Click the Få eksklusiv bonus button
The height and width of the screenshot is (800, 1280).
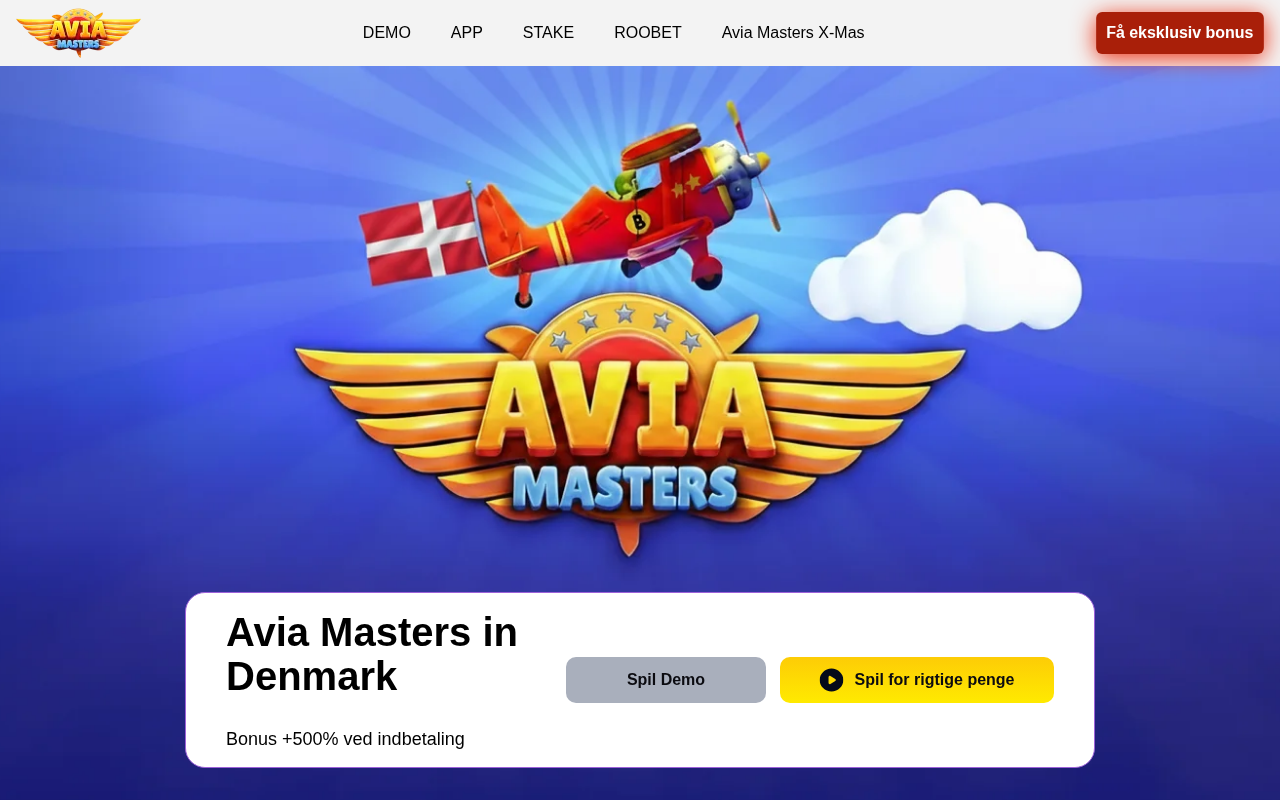pos(1180,33)
